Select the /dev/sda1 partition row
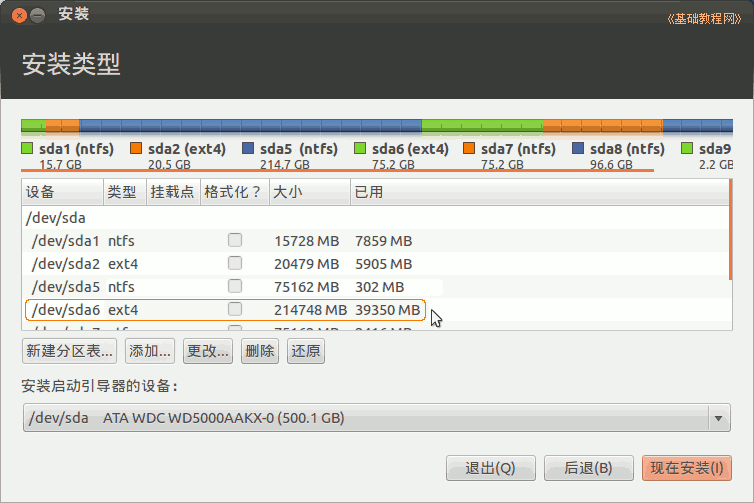Viewport: 754px width, 503px height. (375, 240)
